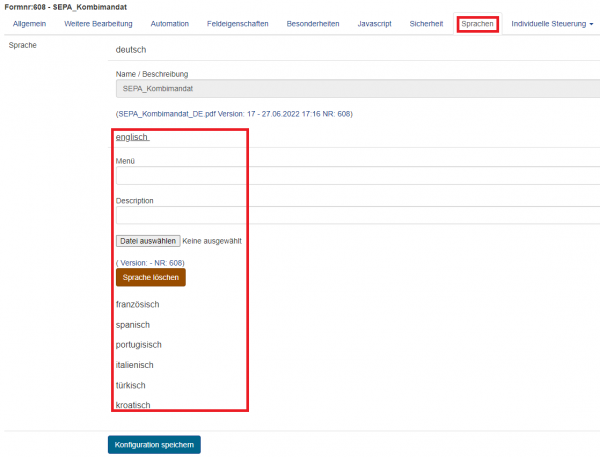Open the Sicherheit tab
600x457 pixels.
pos(426,24)
